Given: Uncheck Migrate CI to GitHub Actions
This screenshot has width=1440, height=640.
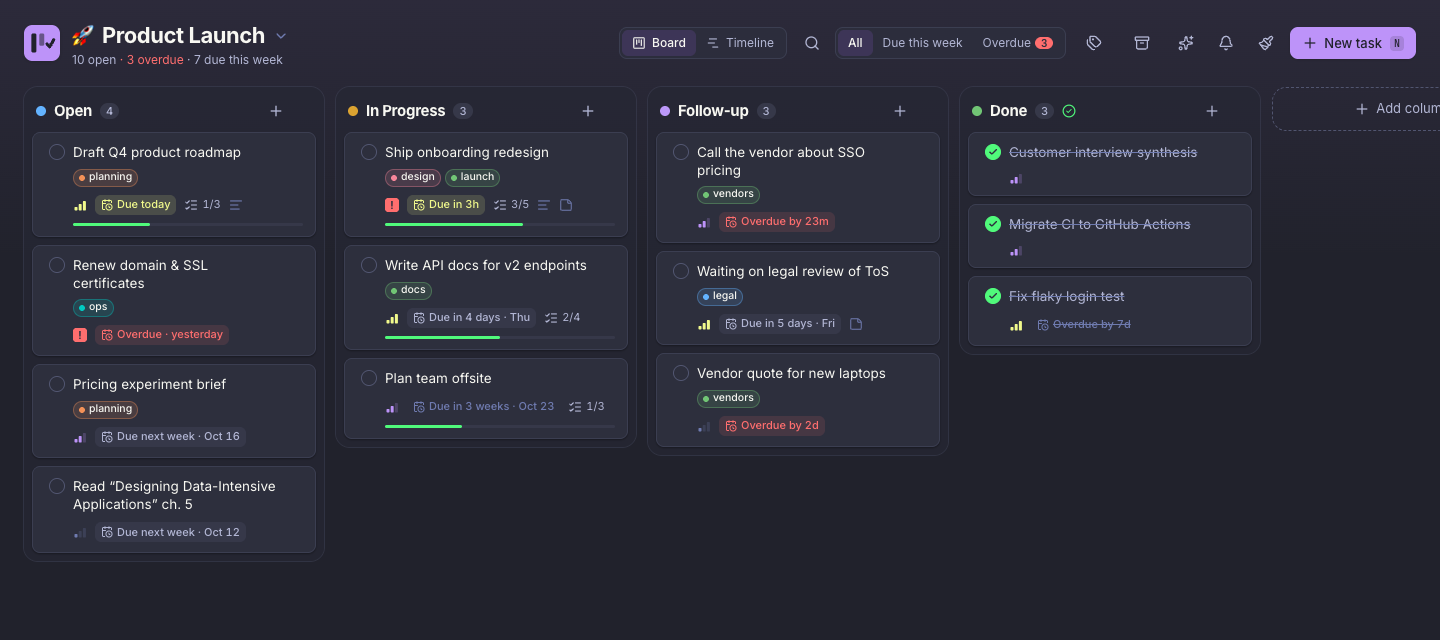Looking at the screenshot, I should click(993, 224).
